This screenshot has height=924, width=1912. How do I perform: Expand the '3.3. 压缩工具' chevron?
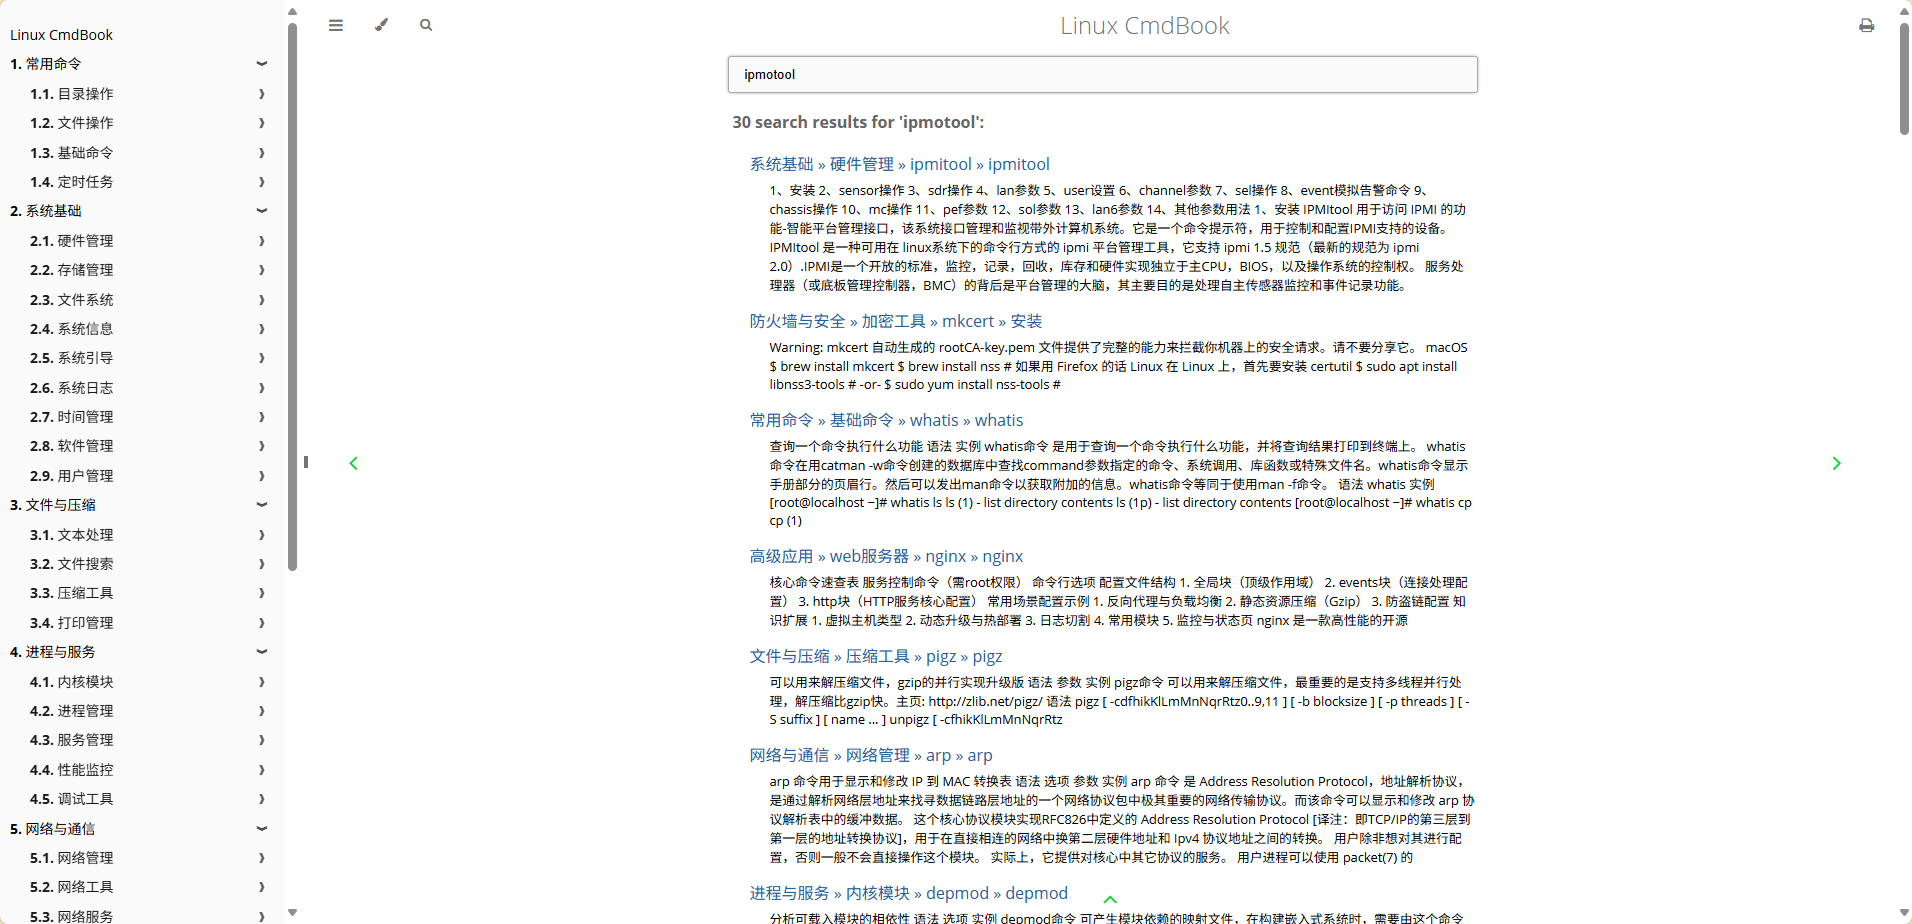pyautogui.click(x=262, y=593)
